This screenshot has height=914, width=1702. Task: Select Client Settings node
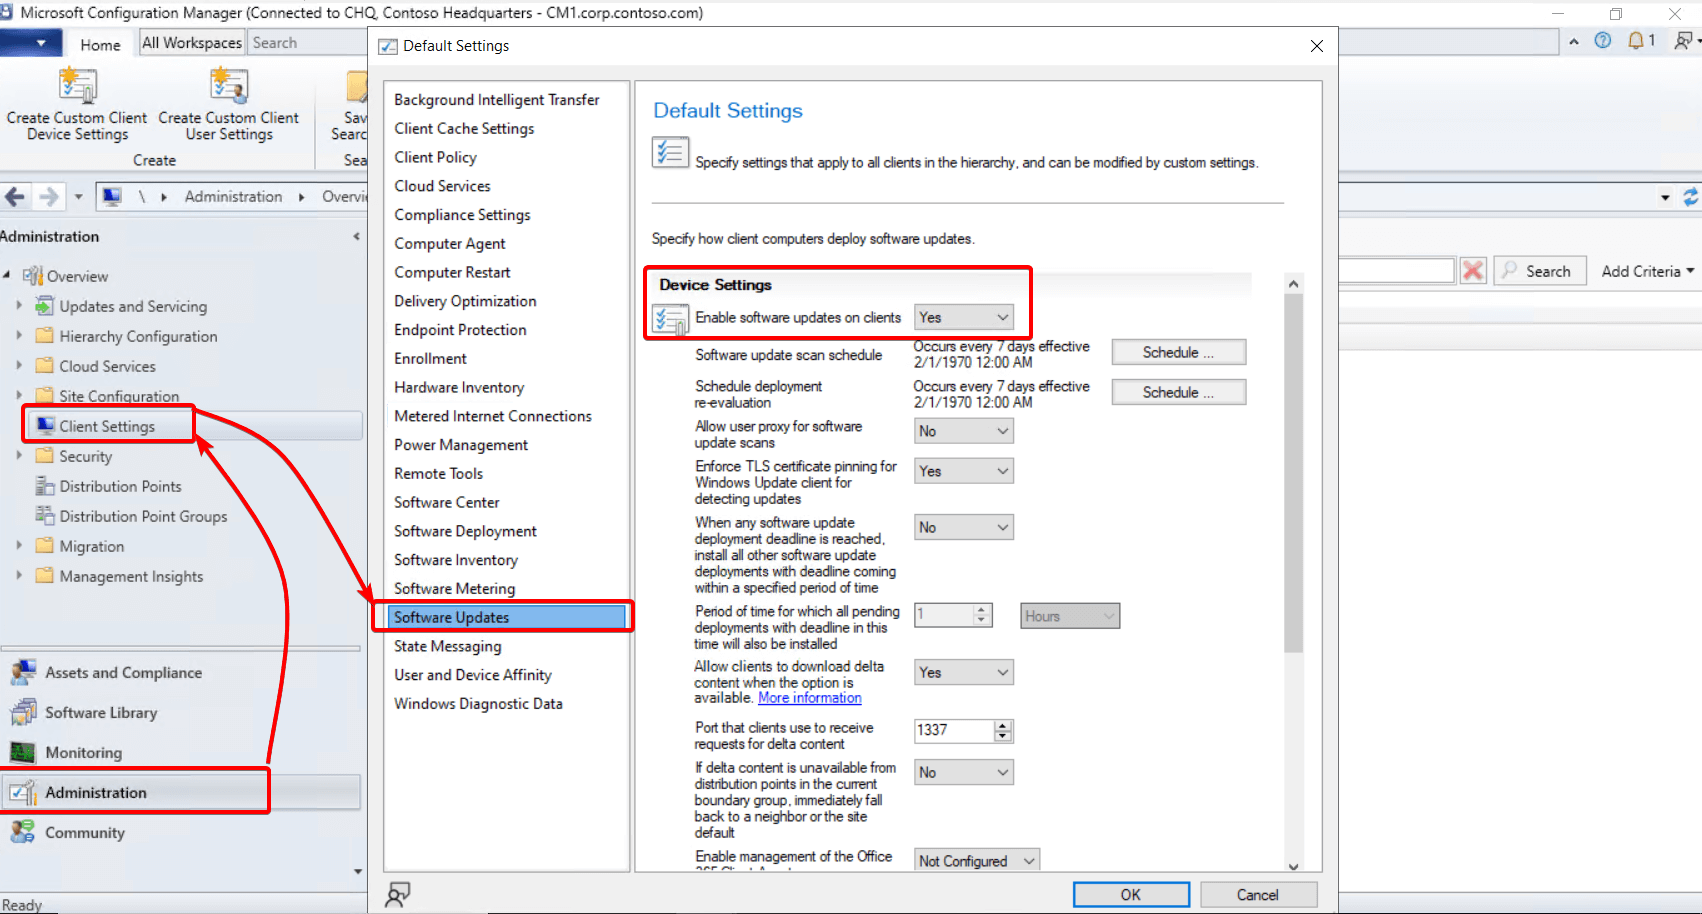click(x=107, y=426)
